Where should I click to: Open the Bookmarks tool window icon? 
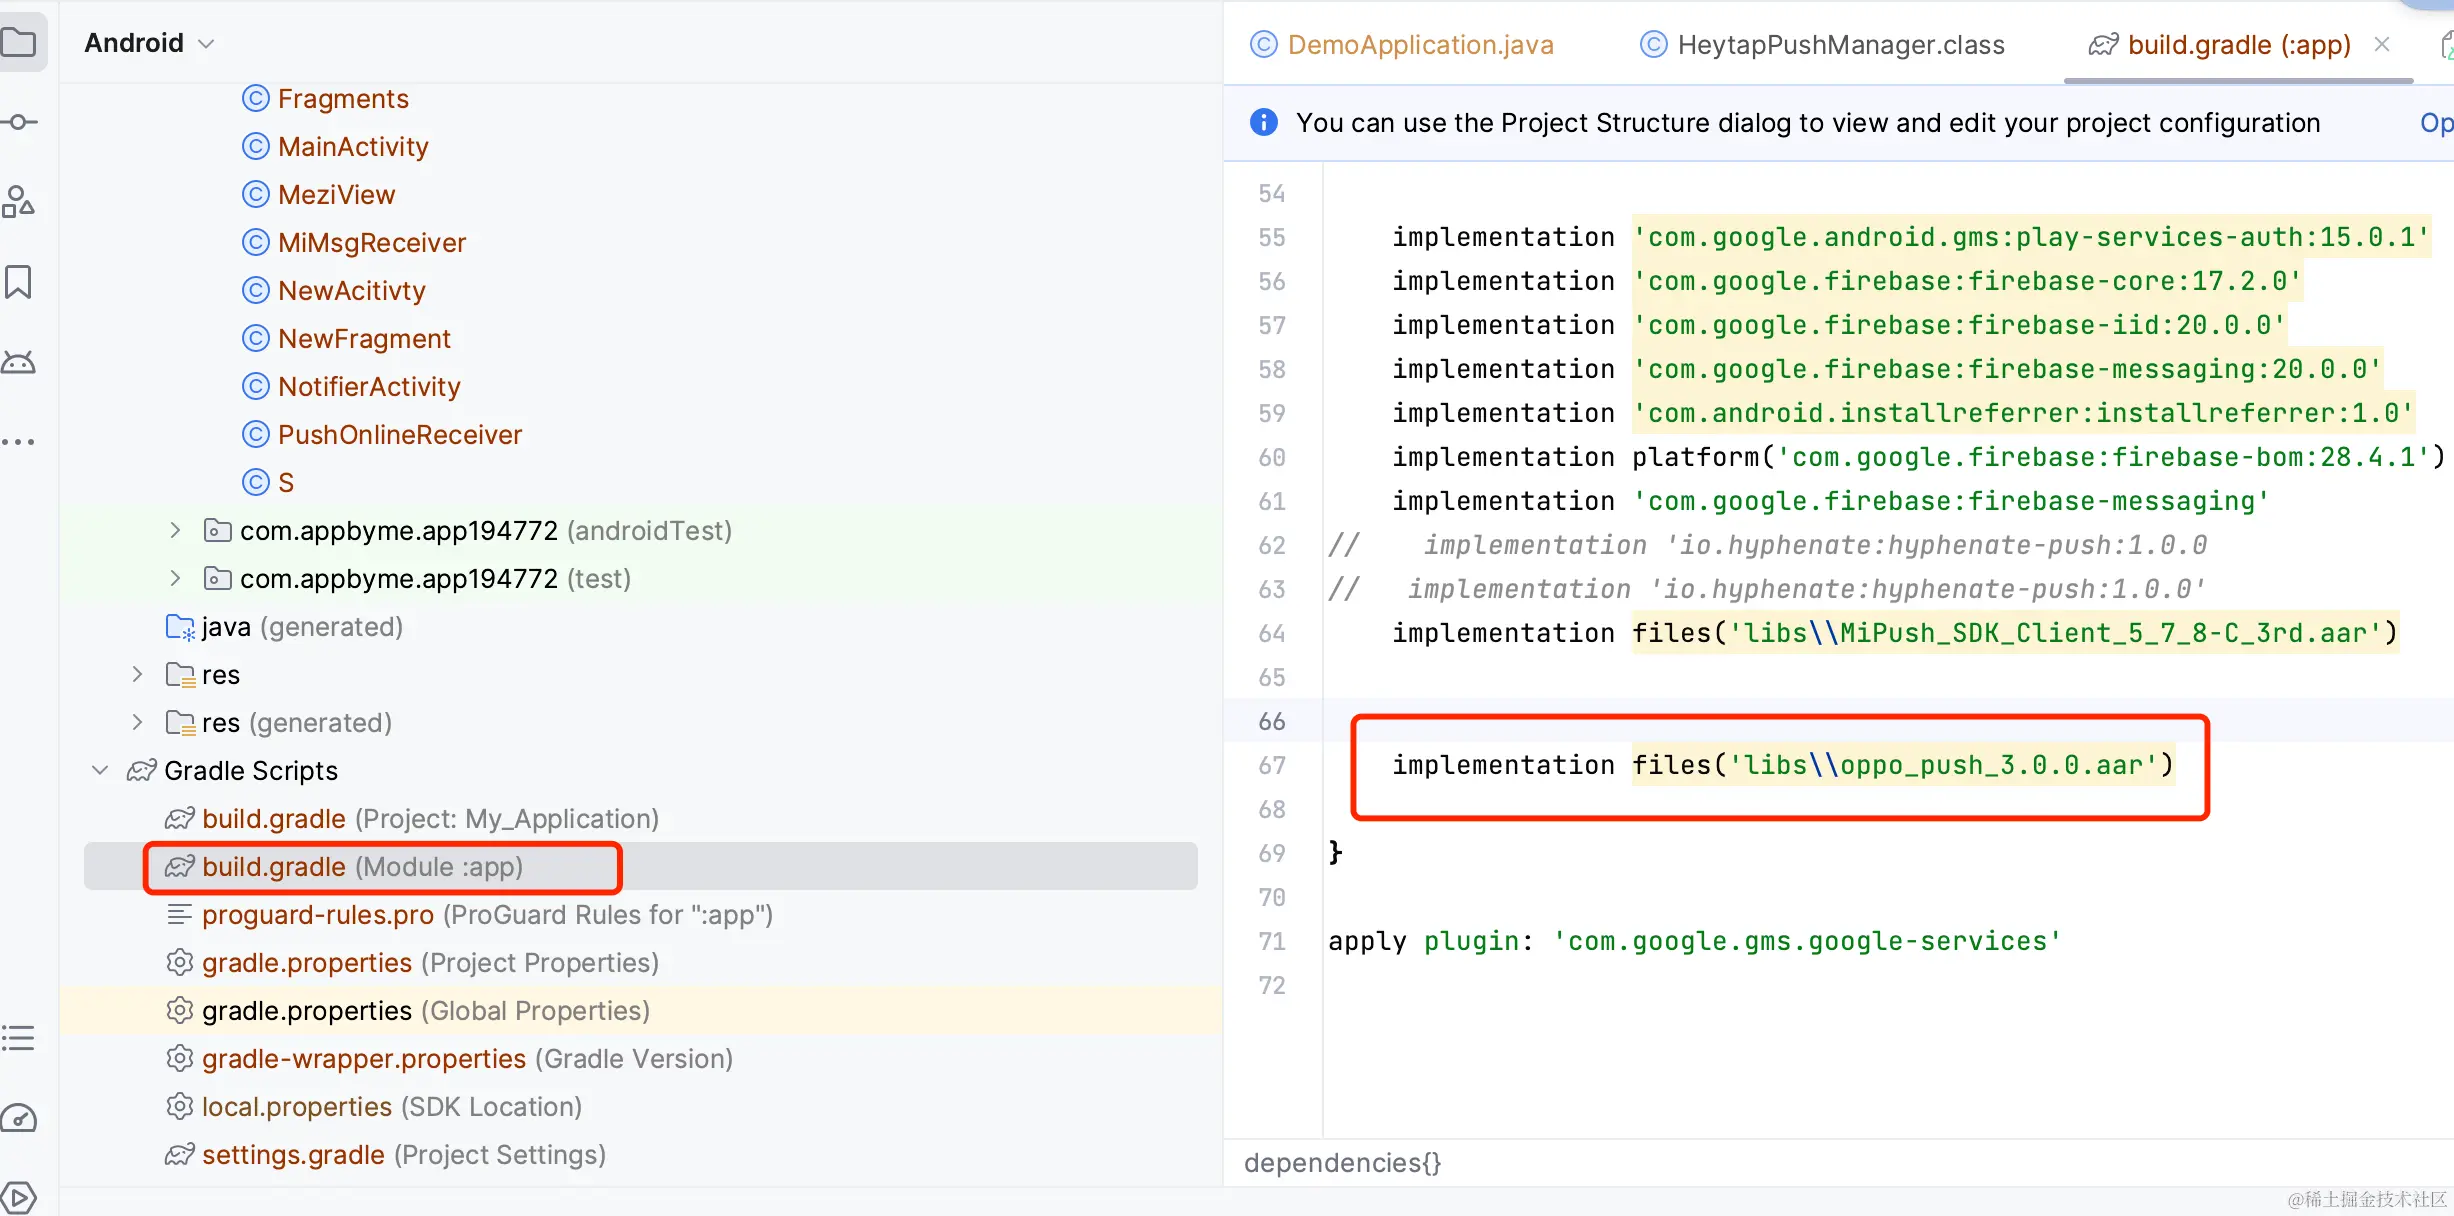[x=19, y=282]
